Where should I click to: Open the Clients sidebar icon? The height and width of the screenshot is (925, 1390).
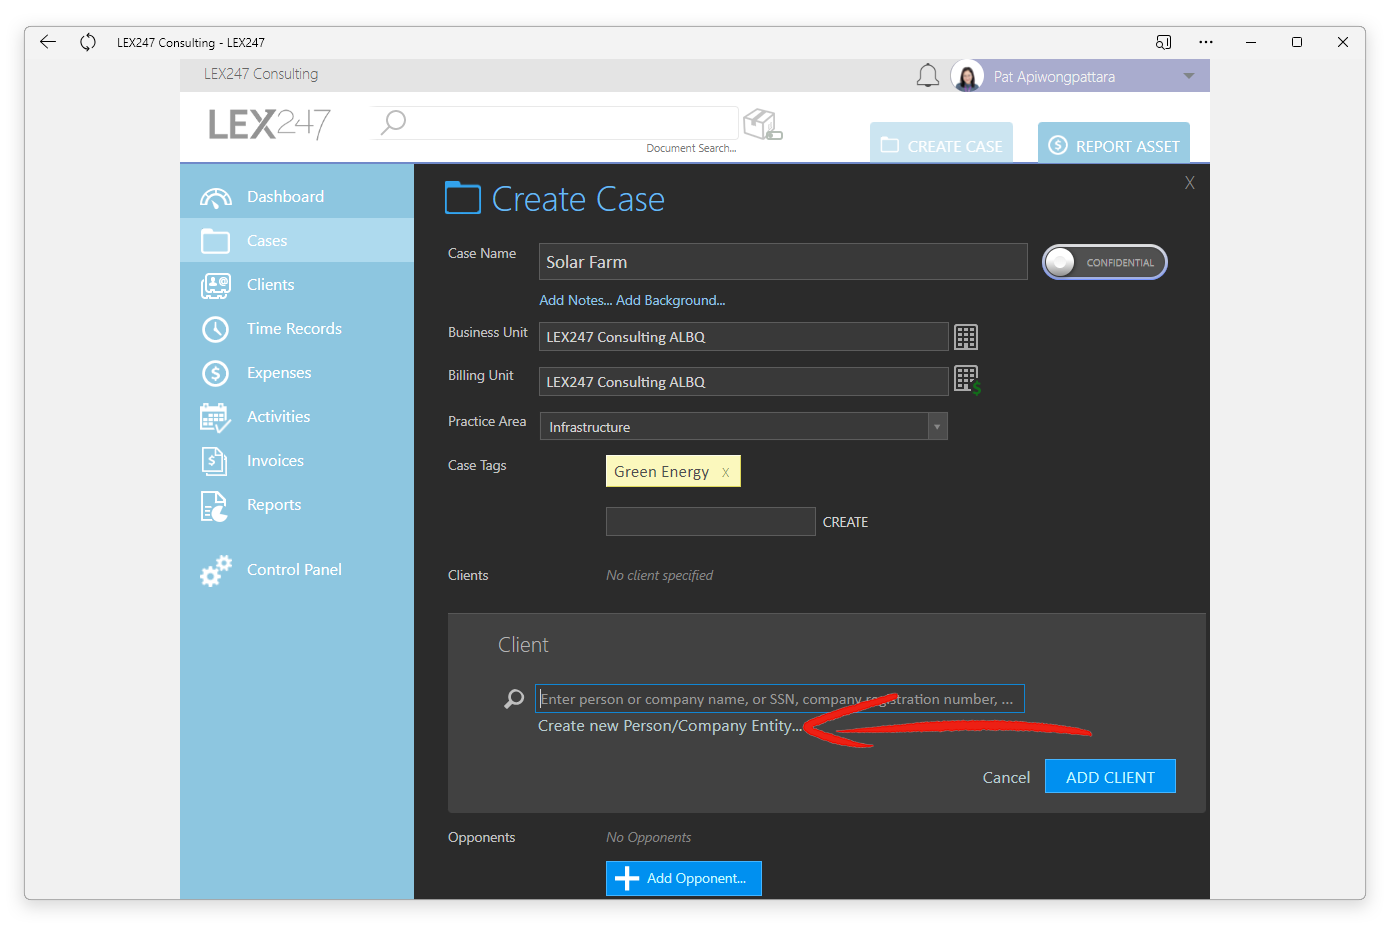(x=215, y=285)
